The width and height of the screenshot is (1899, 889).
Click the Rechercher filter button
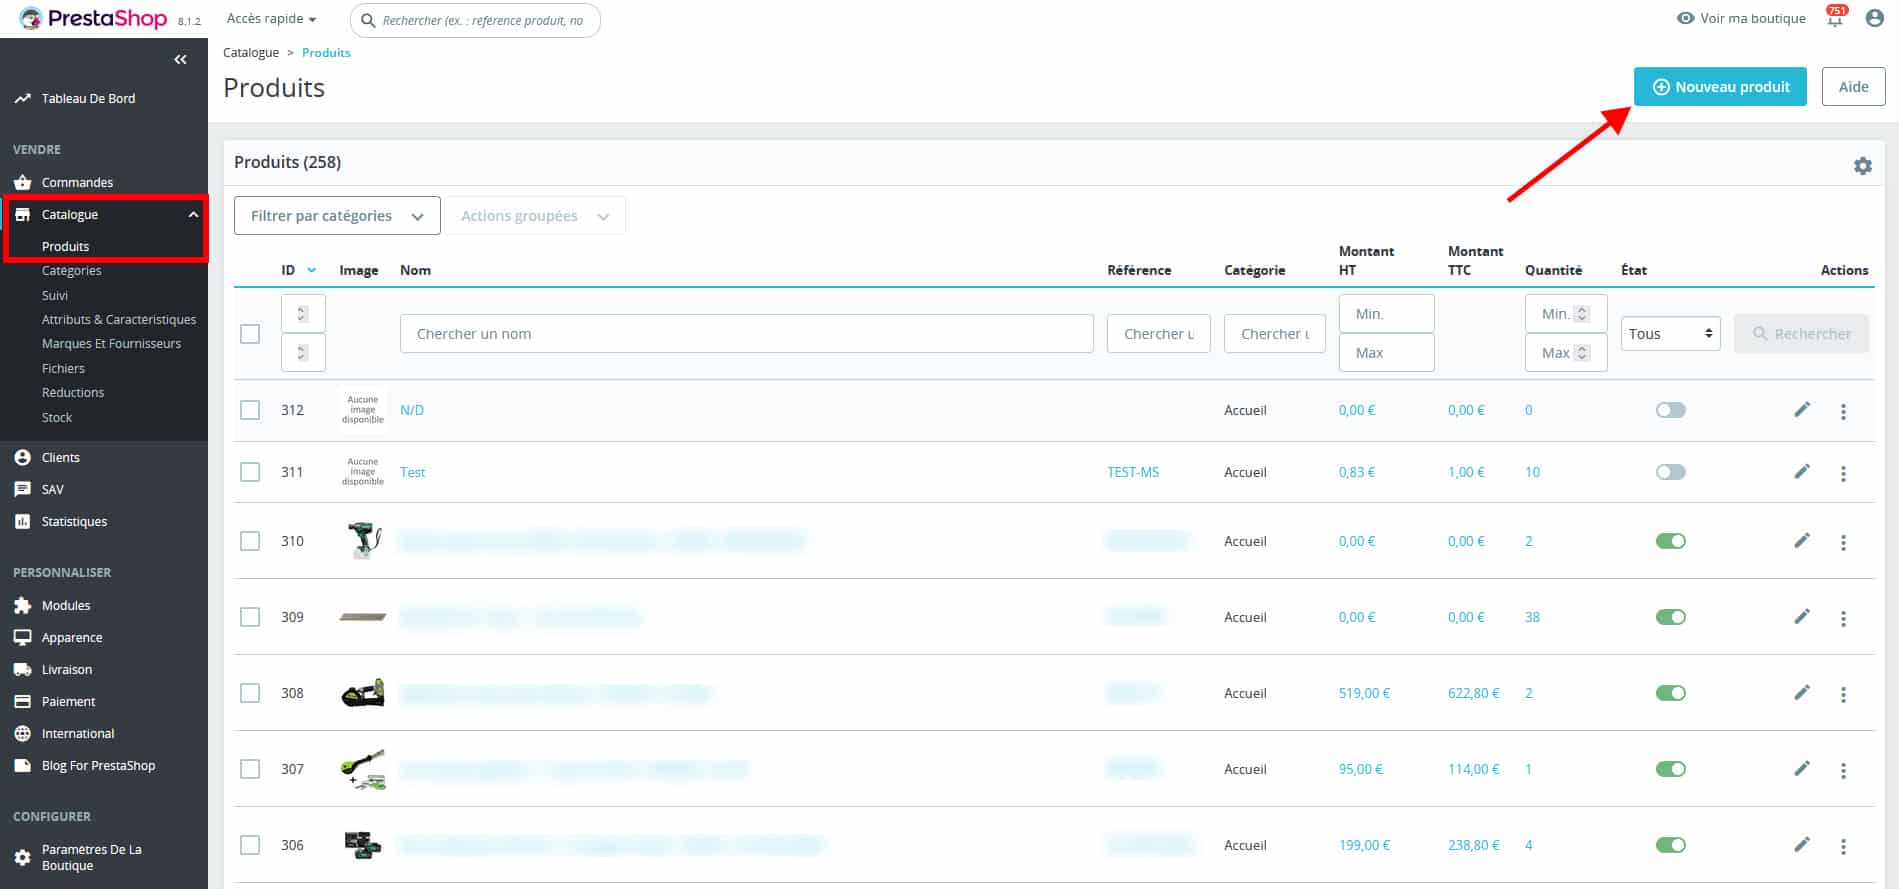[x=1801, y=334]
